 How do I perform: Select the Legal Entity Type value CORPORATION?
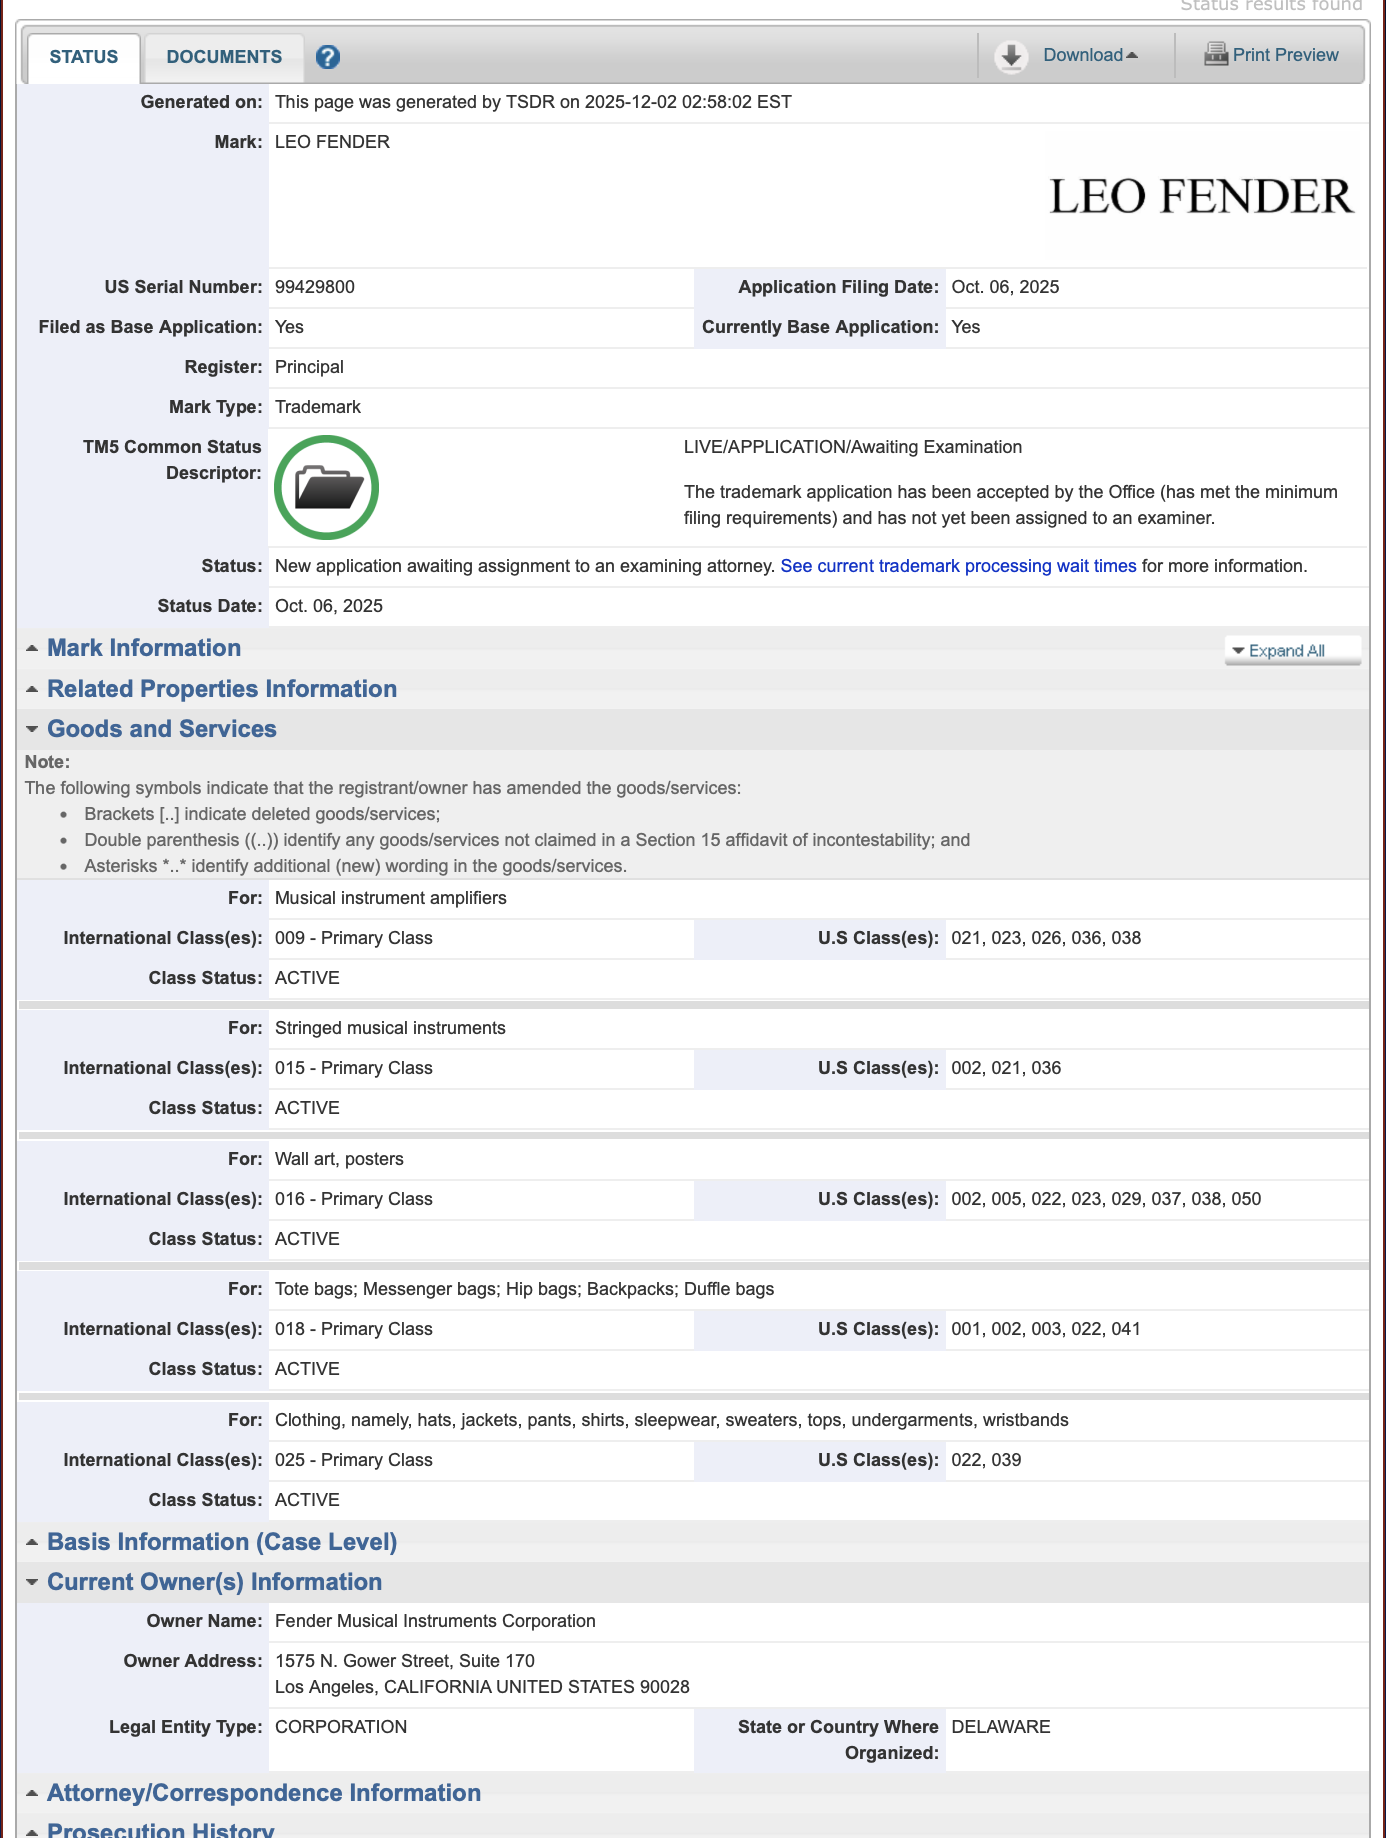tap(341, 1727)
